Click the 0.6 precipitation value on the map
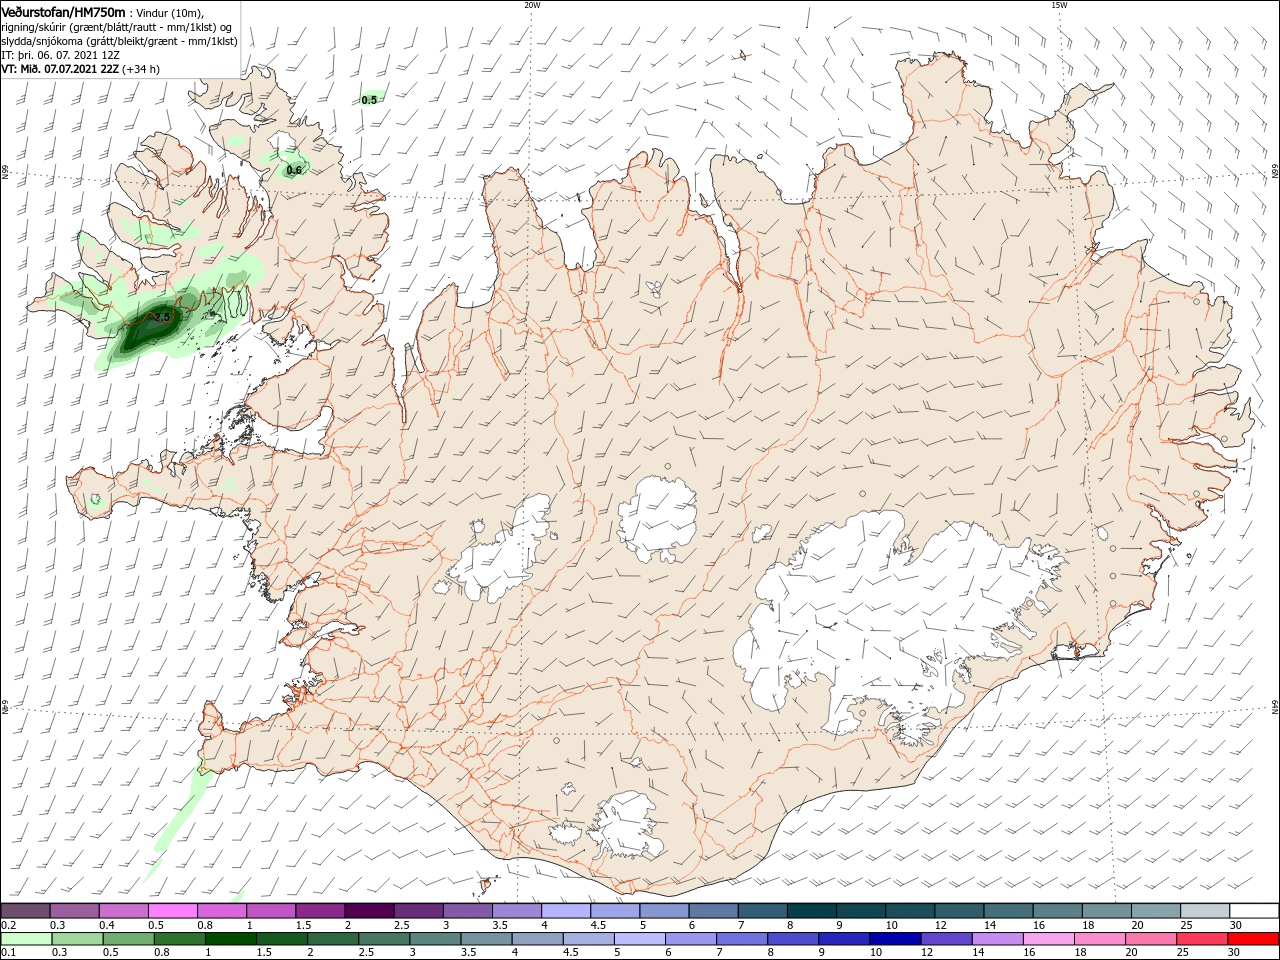 [x=294, y=170]
